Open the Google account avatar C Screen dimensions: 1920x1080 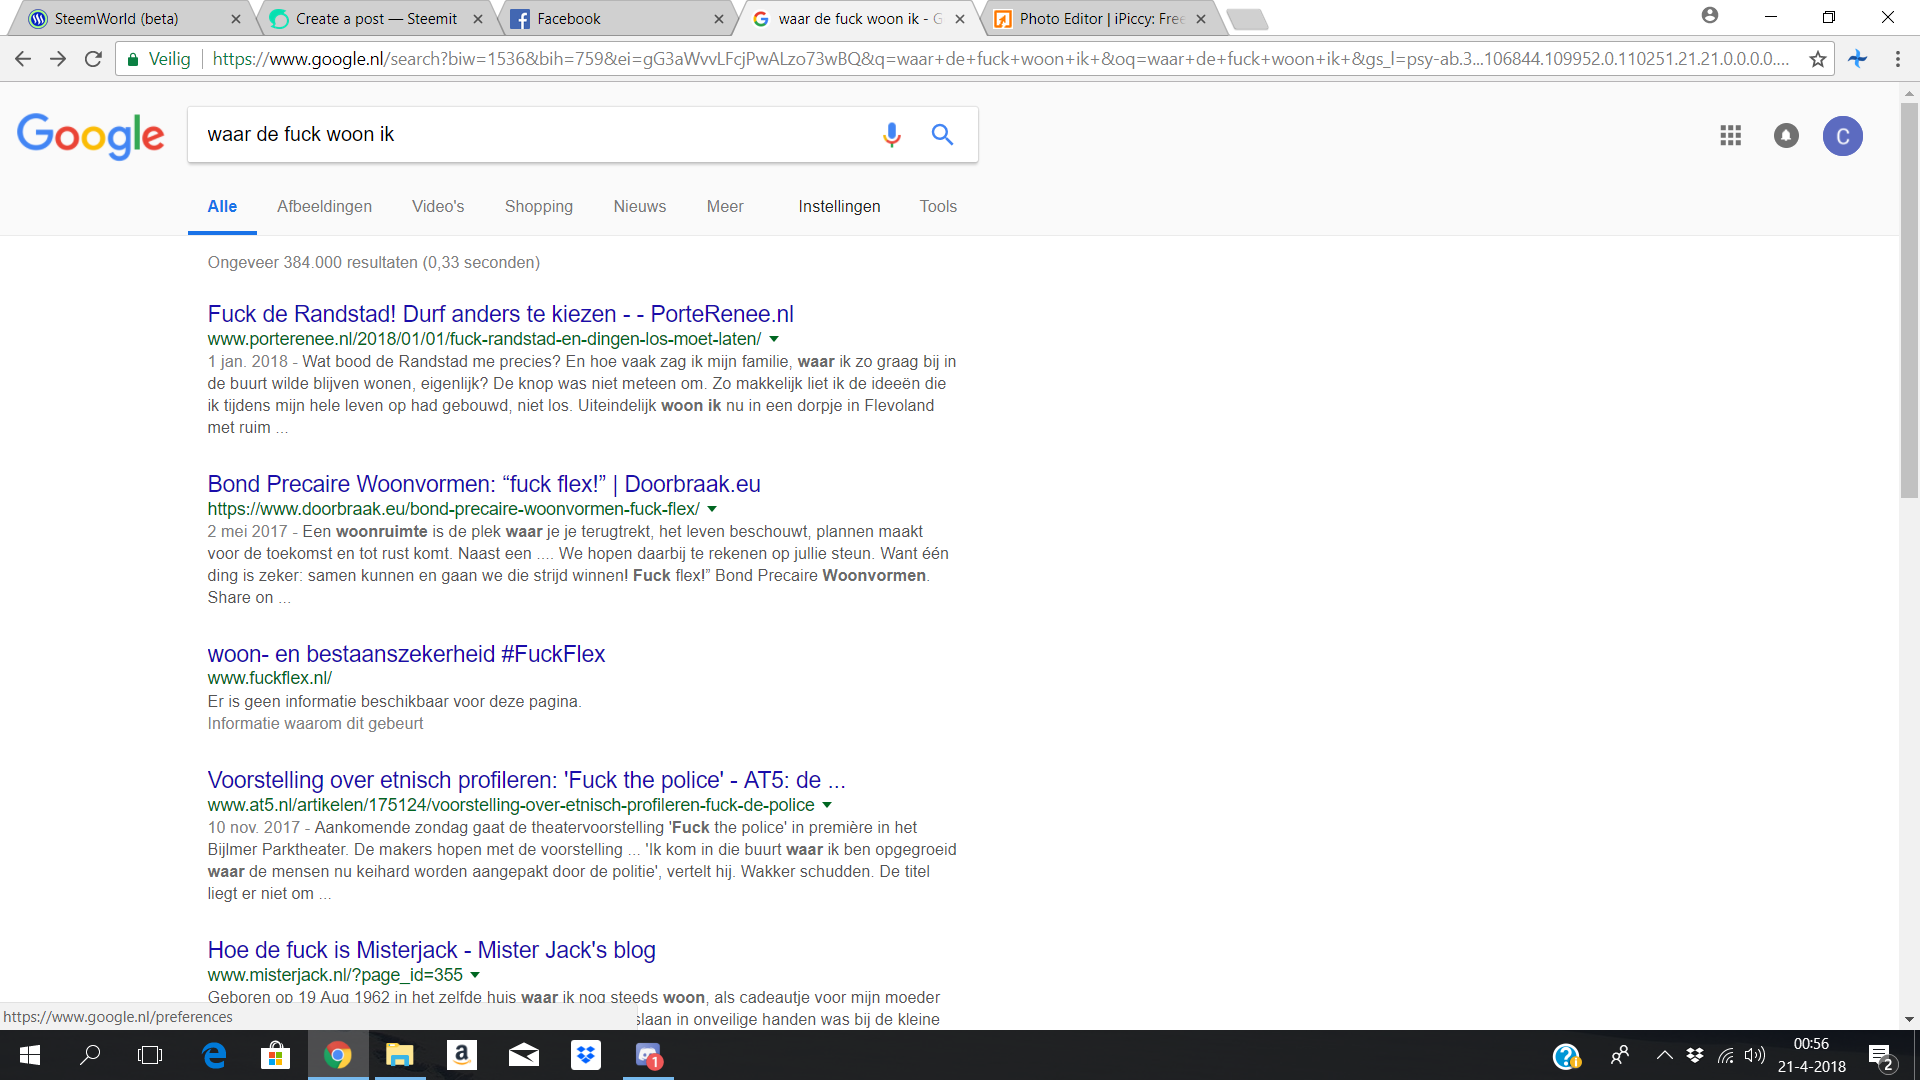click(x=1842, y=136)
